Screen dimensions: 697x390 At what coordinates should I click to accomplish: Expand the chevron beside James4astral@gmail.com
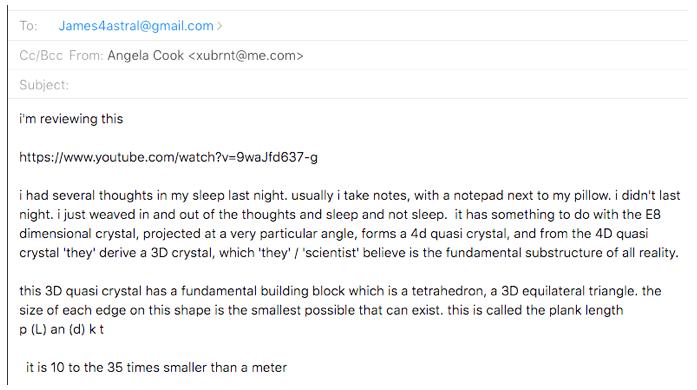pyautogui.click(x=219, y=26)
